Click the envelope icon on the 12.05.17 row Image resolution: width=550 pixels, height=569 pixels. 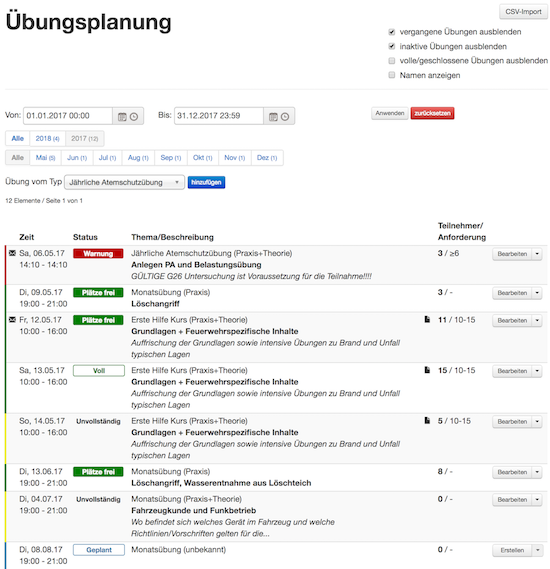click(12, 320)
